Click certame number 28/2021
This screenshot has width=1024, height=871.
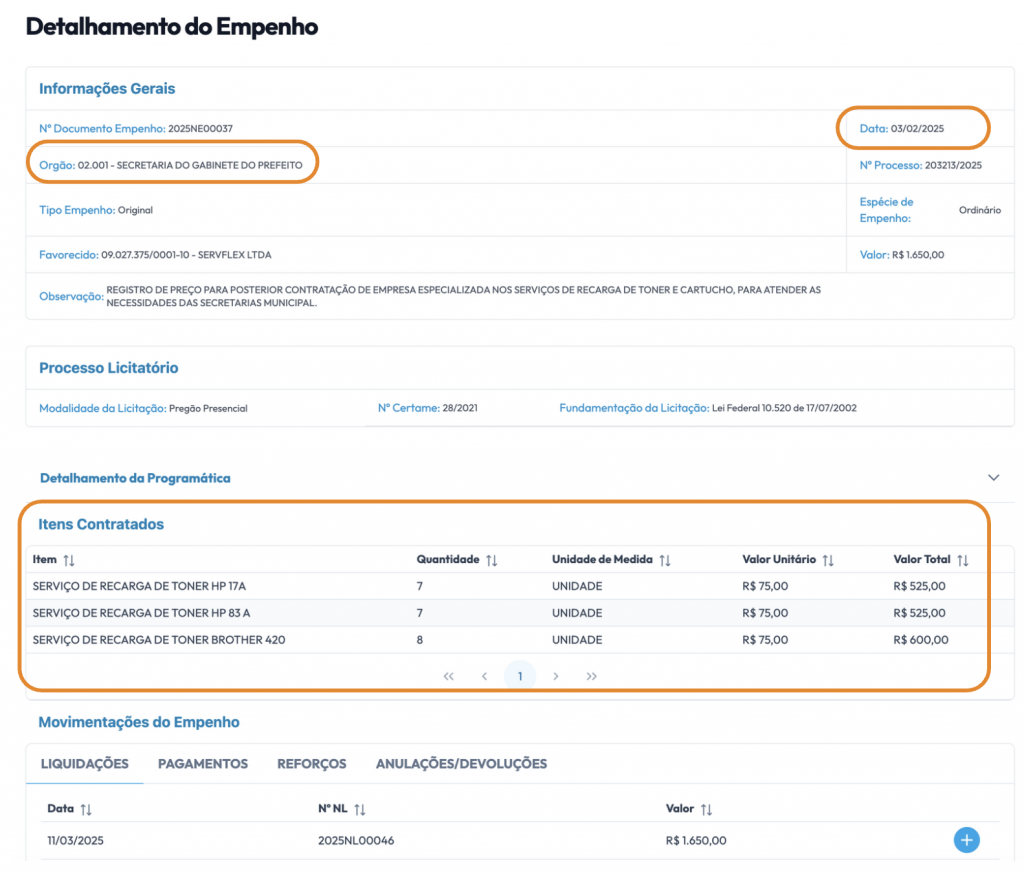tap(460, 408)
